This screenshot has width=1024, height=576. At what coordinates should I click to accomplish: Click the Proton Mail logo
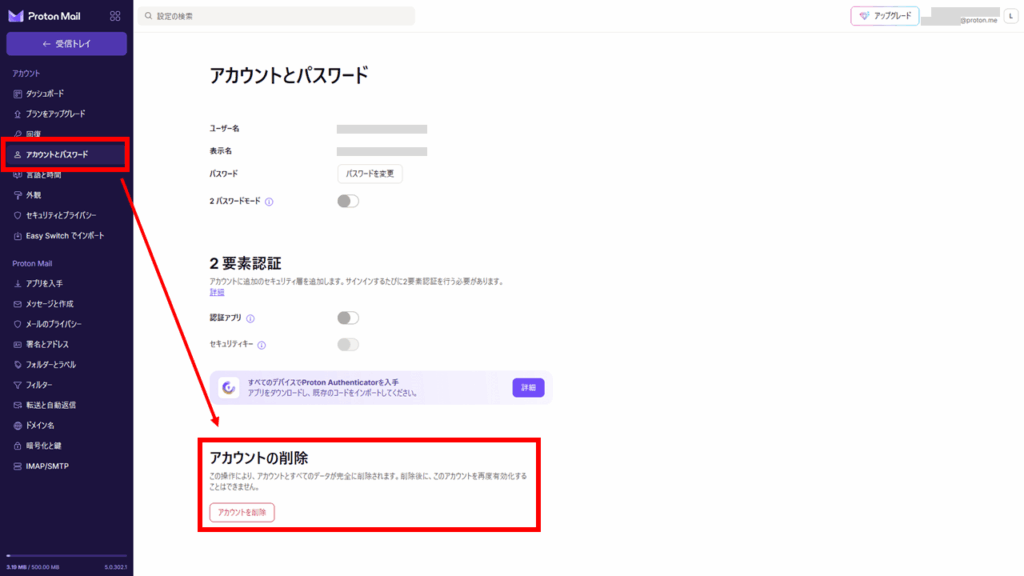click(x=38, y=16)
